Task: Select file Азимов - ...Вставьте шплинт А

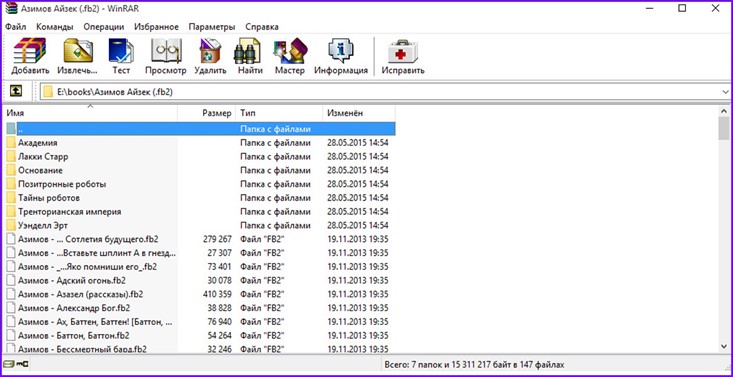Action: (97, 253)
